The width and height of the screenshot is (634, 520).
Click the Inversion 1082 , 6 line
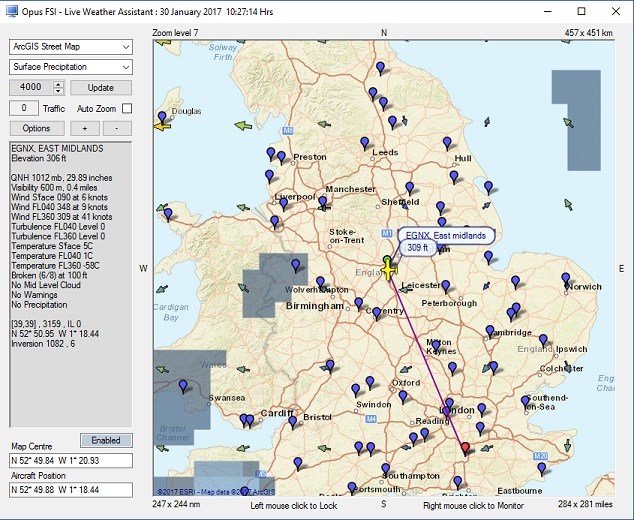tap(43, 344)
